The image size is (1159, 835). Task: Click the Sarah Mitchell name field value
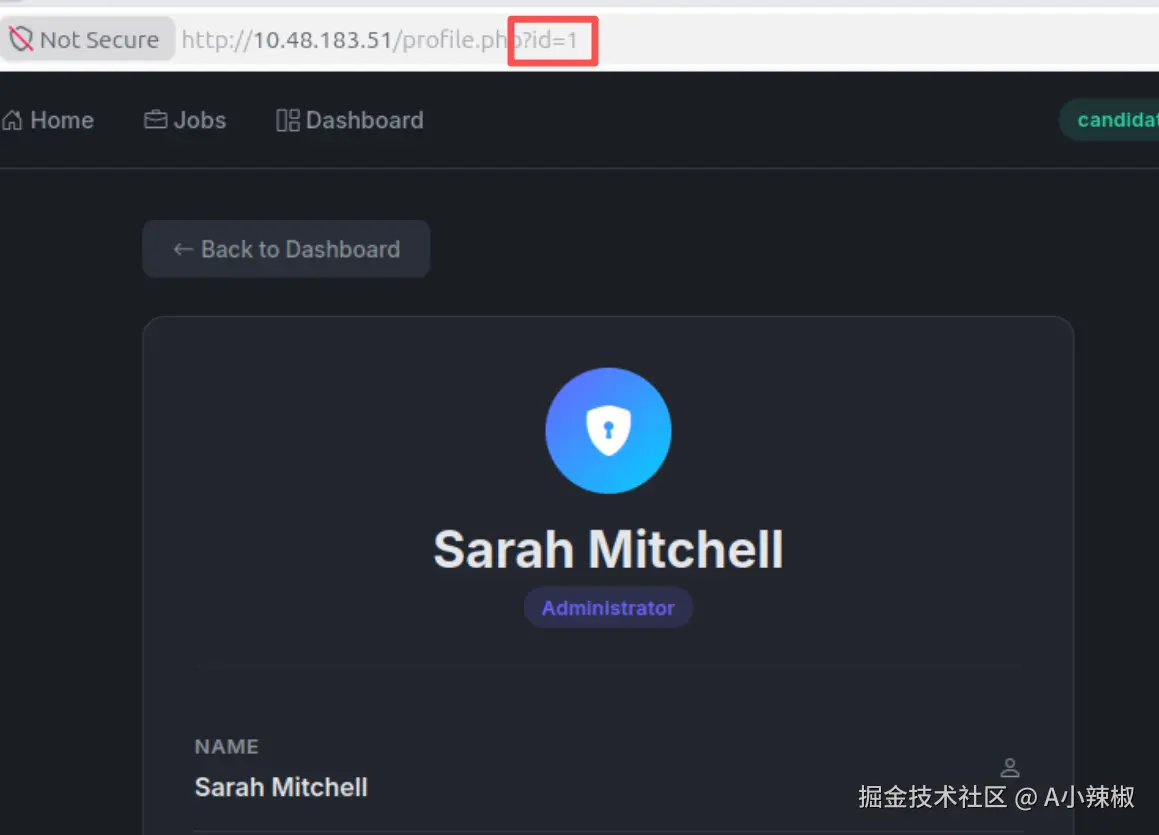click(281, 788)
